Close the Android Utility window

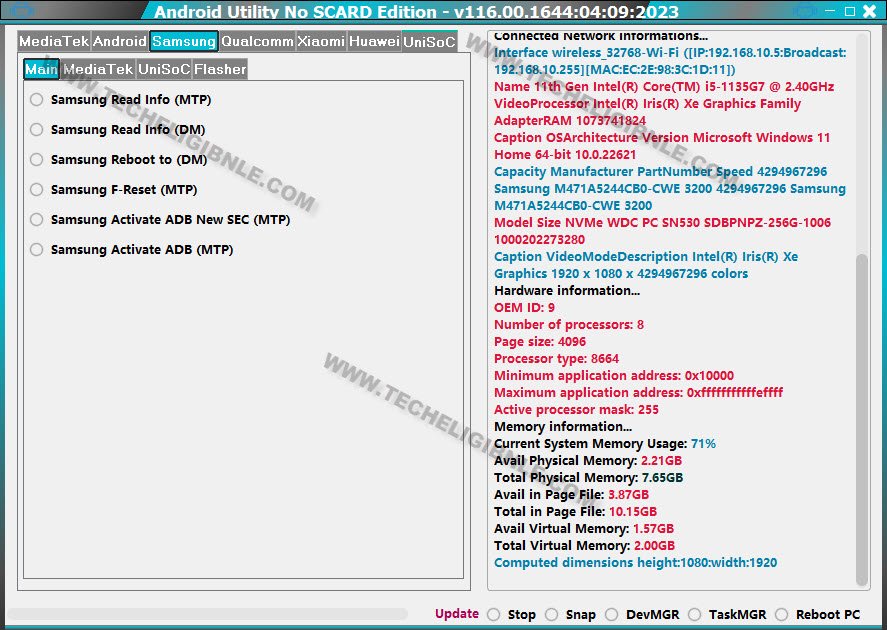[x=869, y=11]
